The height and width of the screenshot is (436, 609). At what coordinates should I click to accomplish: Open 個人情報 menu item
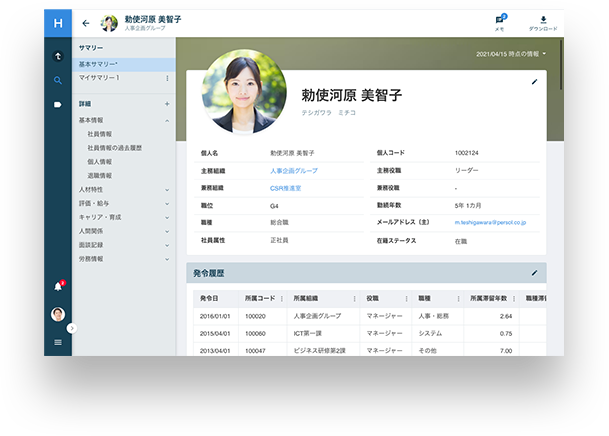99,162
